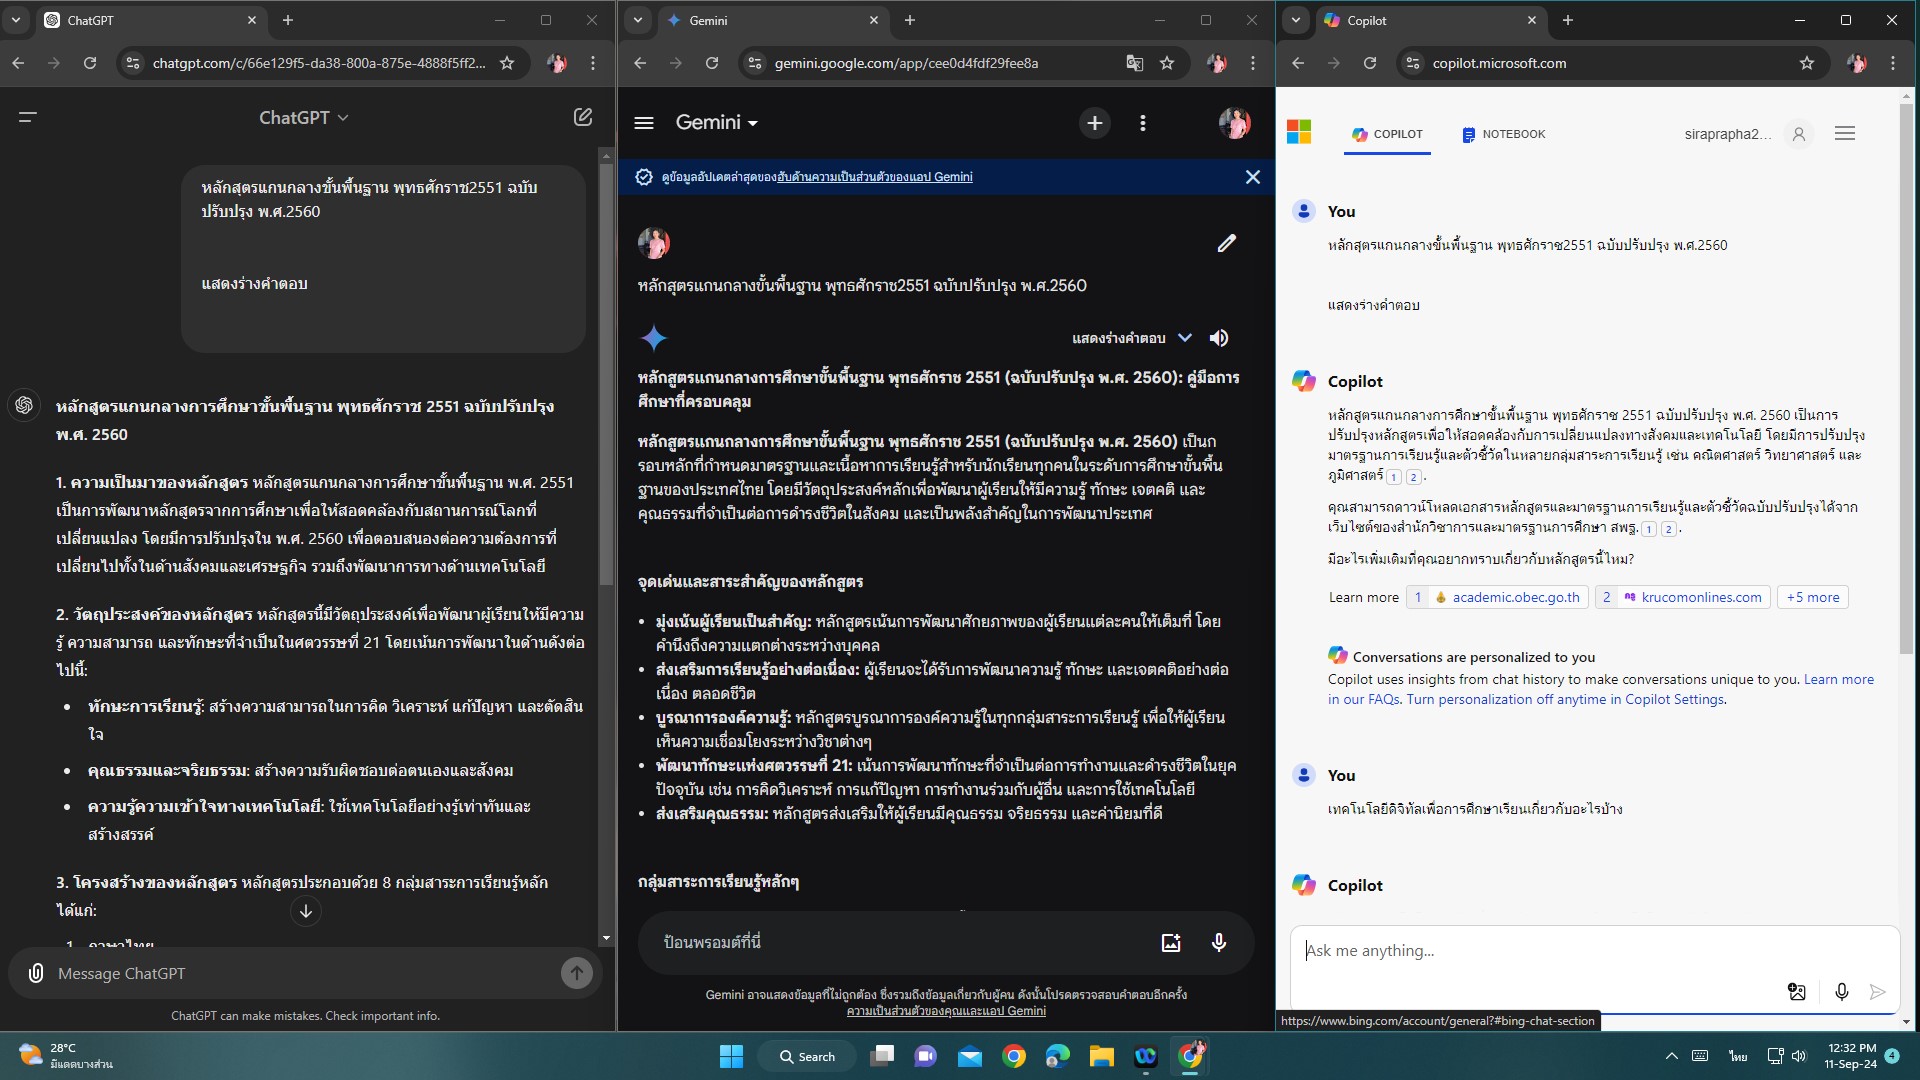Open the Gemini hamburger main menu
Image resolution: width=1920 pixels, height=1080 pixels.
tap(644, 122)
